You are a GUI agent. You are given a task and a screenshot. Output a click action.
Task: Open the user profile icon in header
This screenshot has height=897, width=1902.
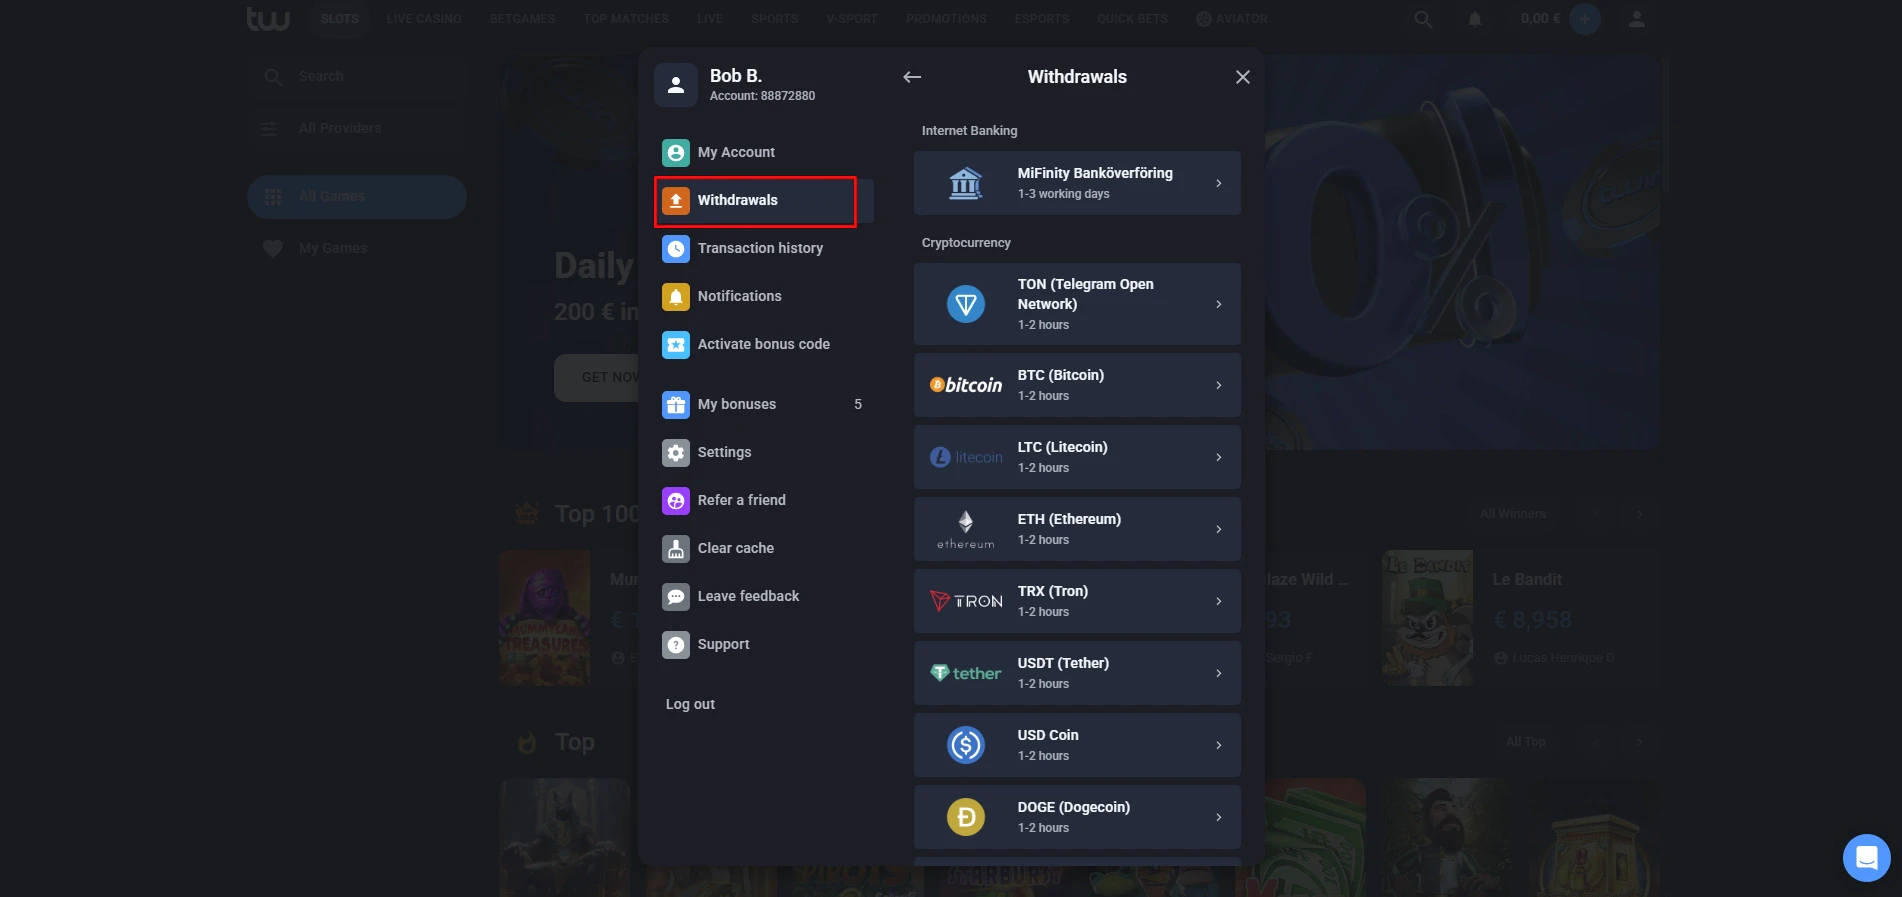point(1637,19)
